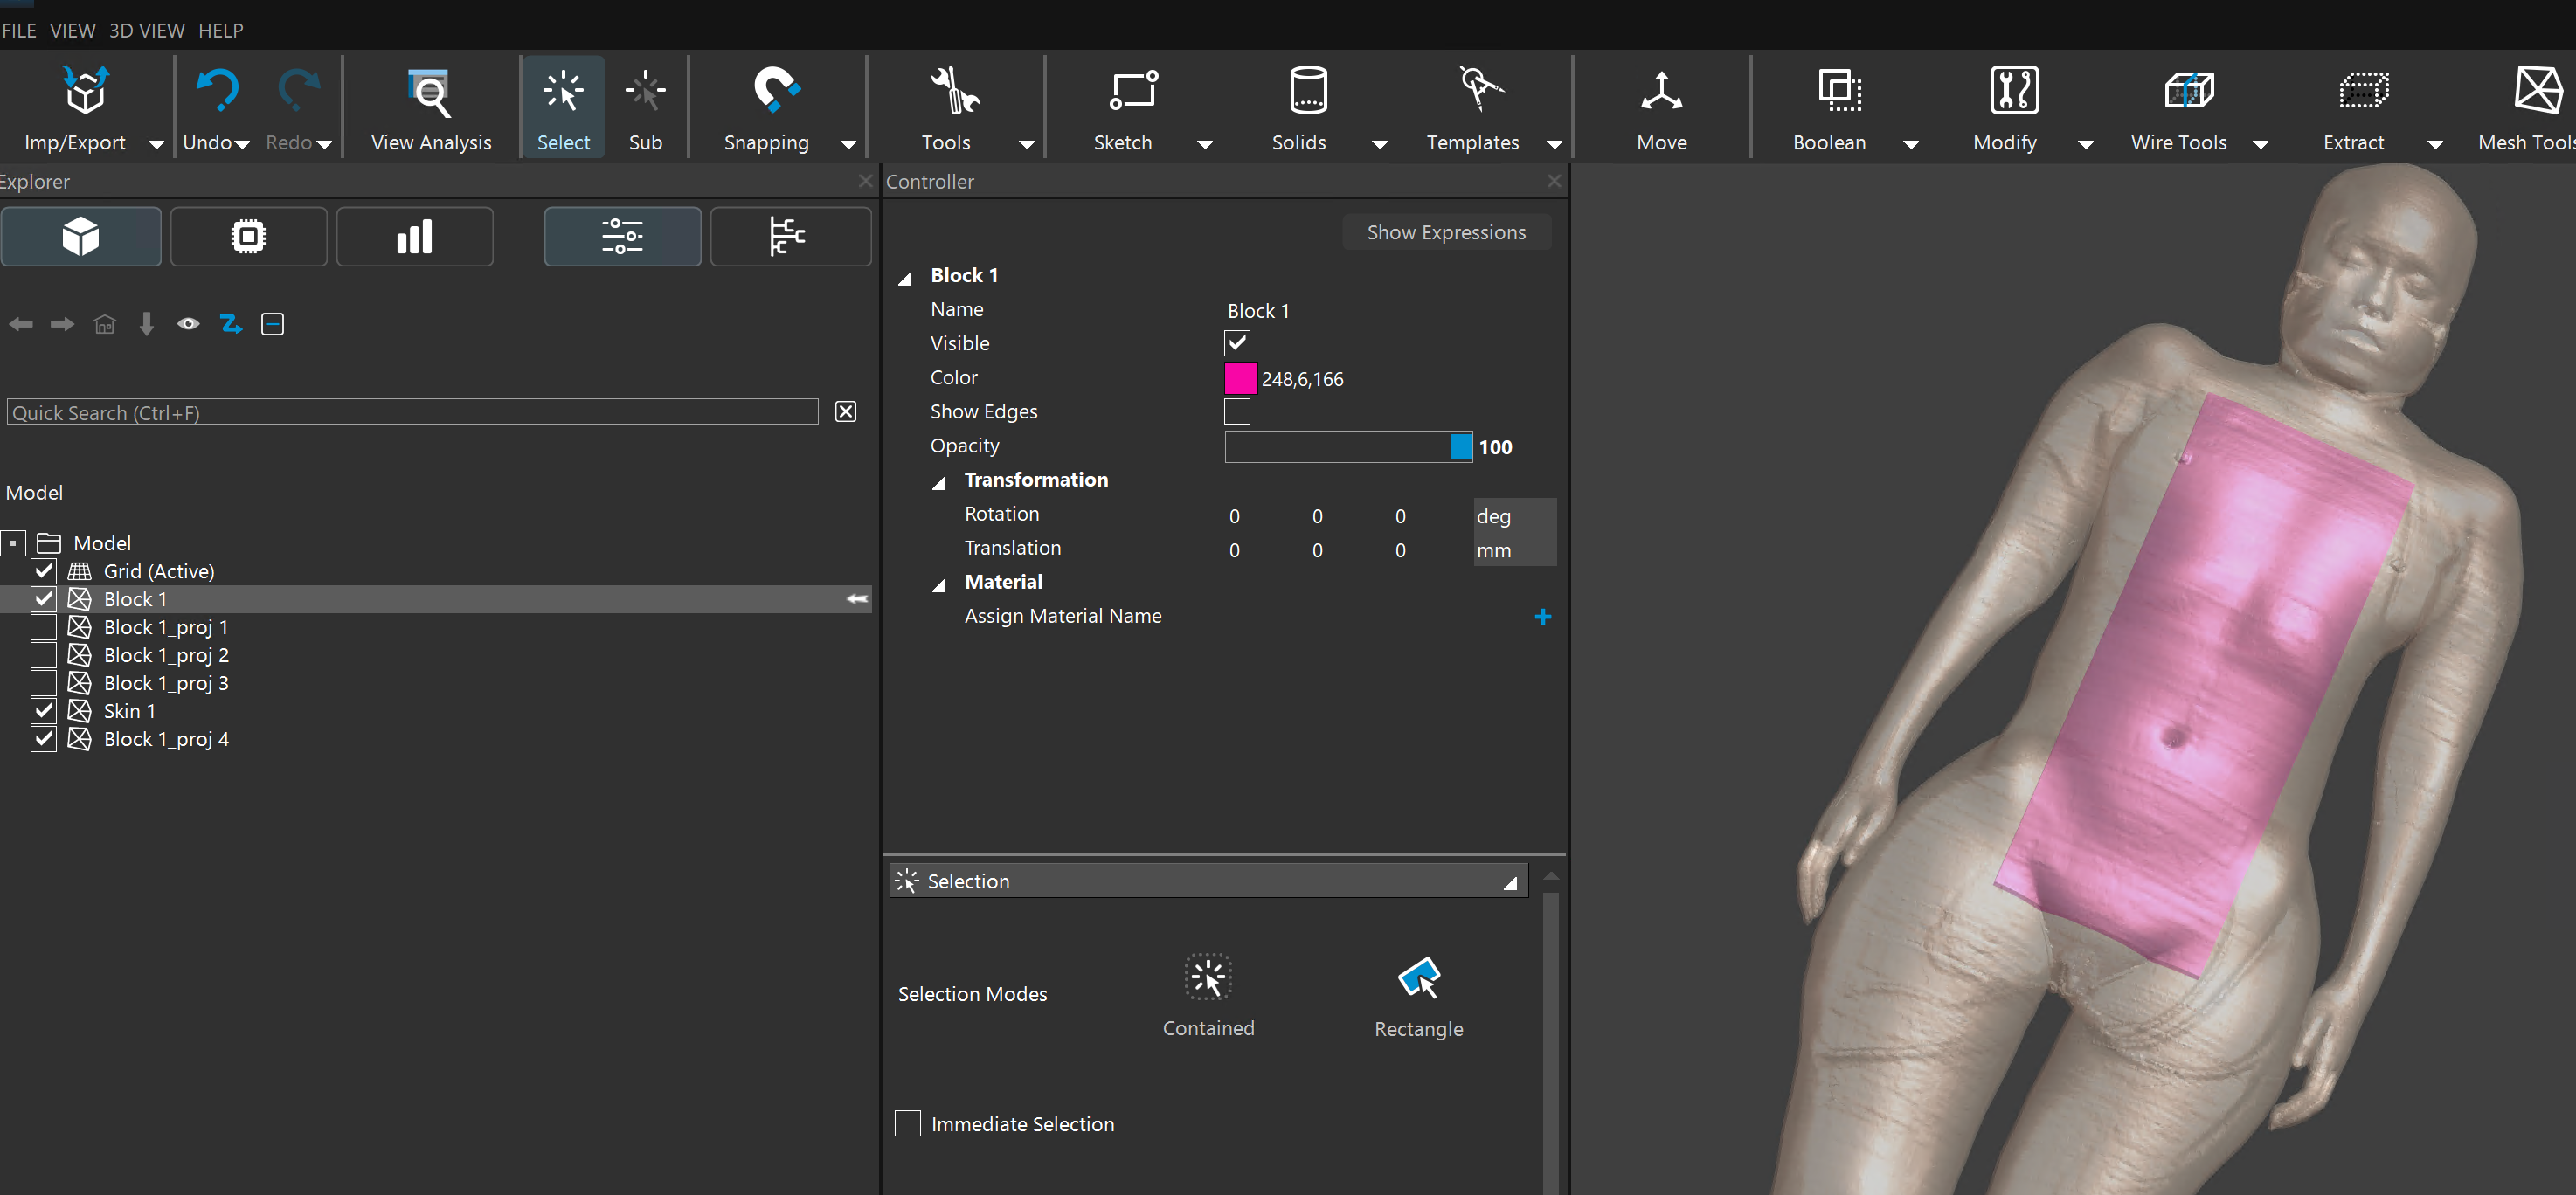The image size is (2576, 1195).
Task: Expand the Boolean dropdown arrow
Action: coord(1910,145)
